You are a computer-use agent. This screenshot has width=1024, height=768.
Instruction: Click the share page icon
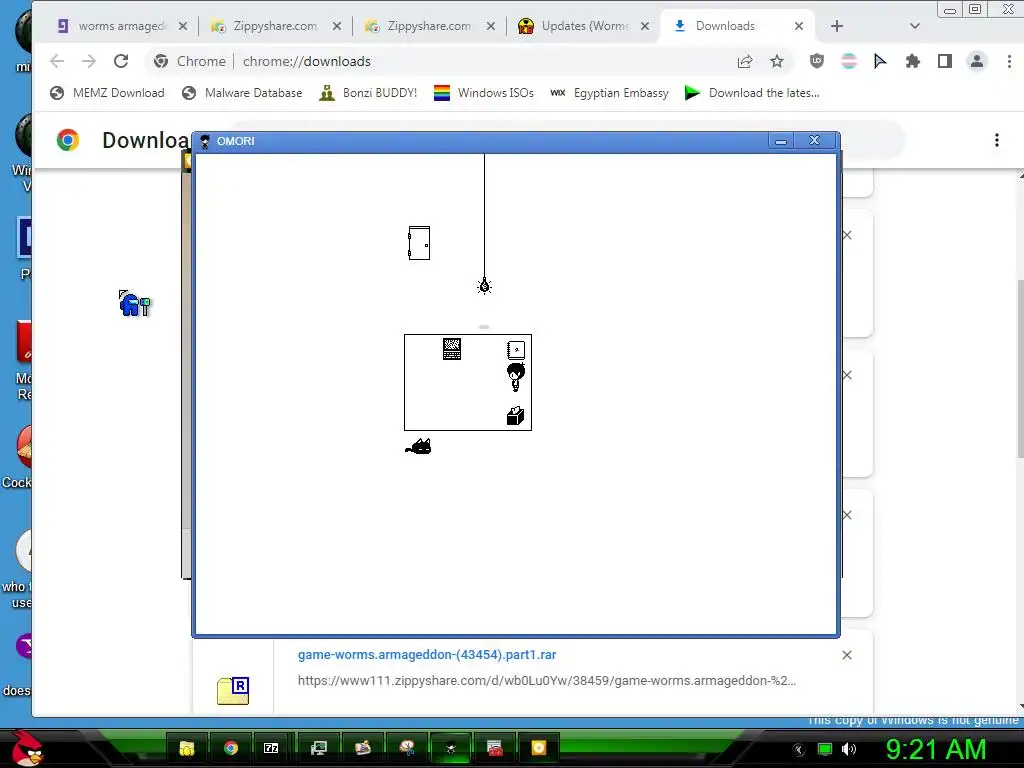point(744,61)
